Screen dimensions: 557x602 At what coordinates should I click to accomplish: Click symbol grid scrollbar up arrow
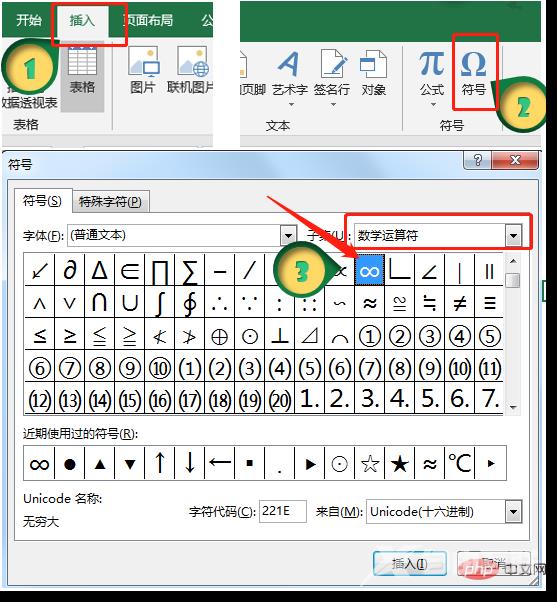(513, 261)
